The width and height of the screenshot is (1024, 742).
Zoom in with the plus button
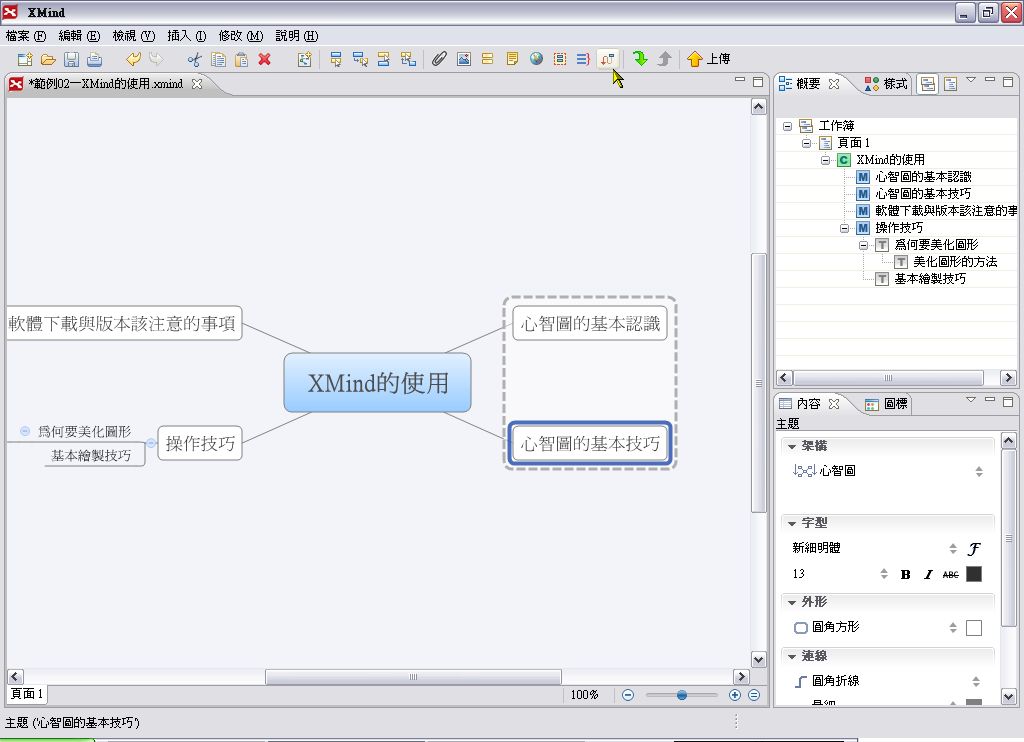735,695
